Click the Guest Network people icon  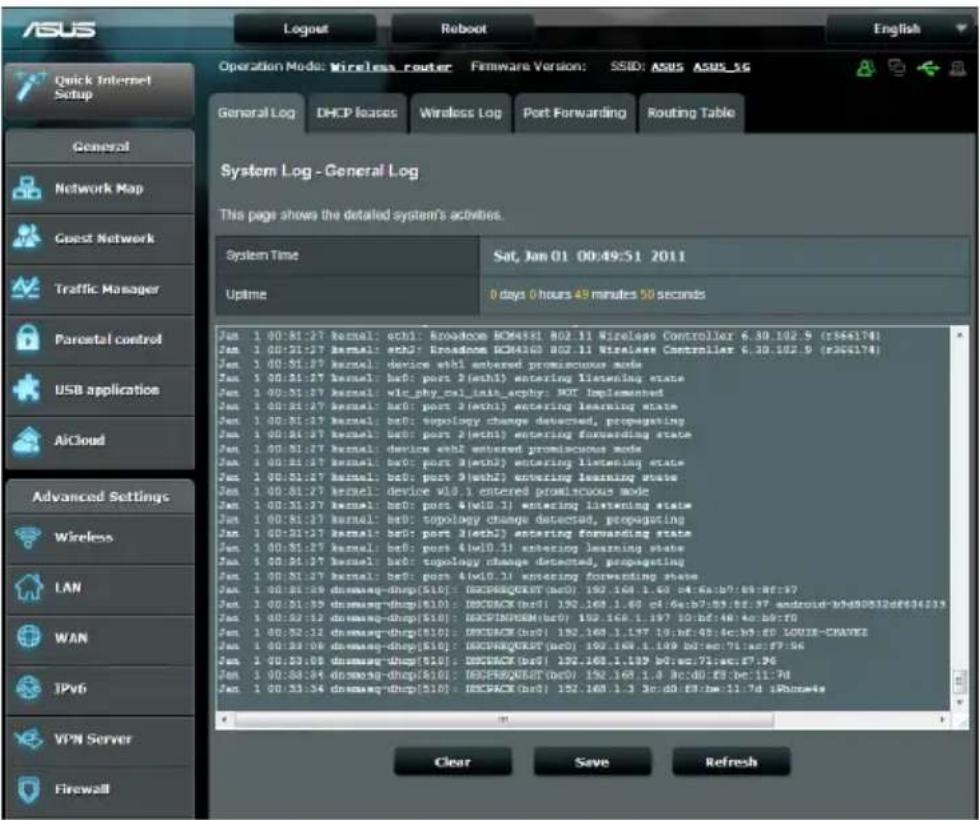pos(27,237)
